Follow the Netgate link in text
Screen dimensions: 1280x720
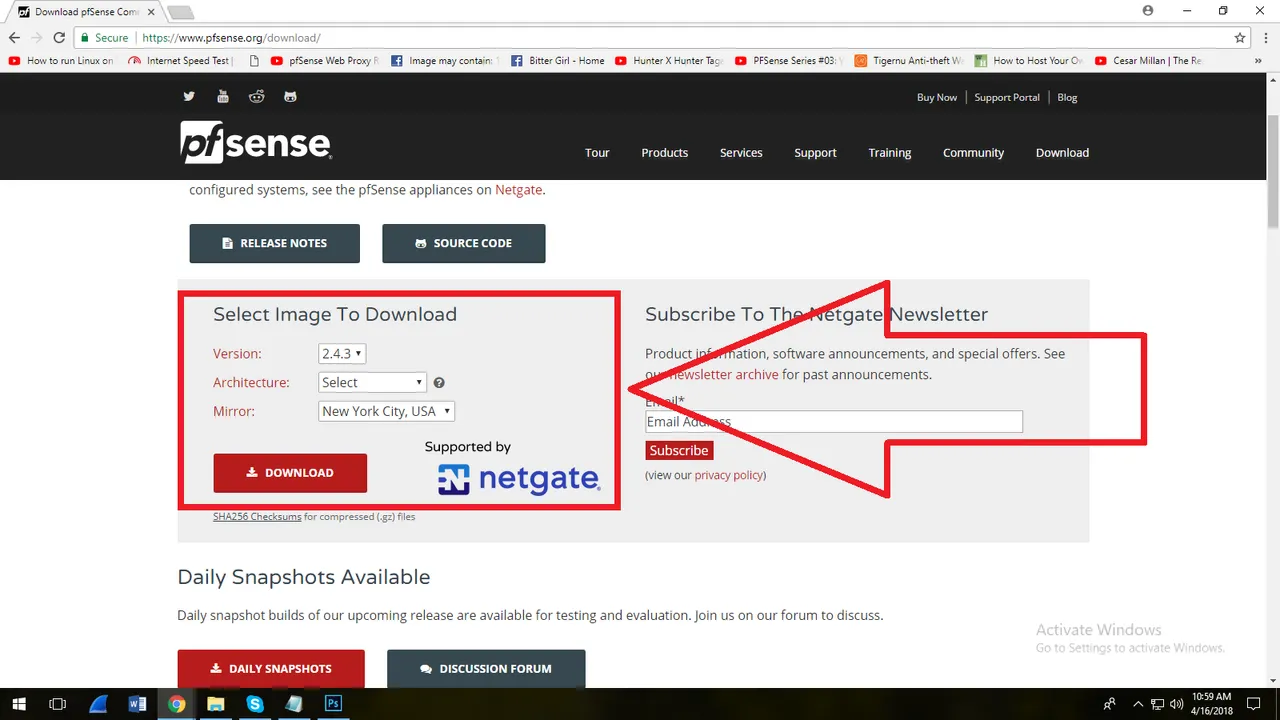tap(518, 189)
